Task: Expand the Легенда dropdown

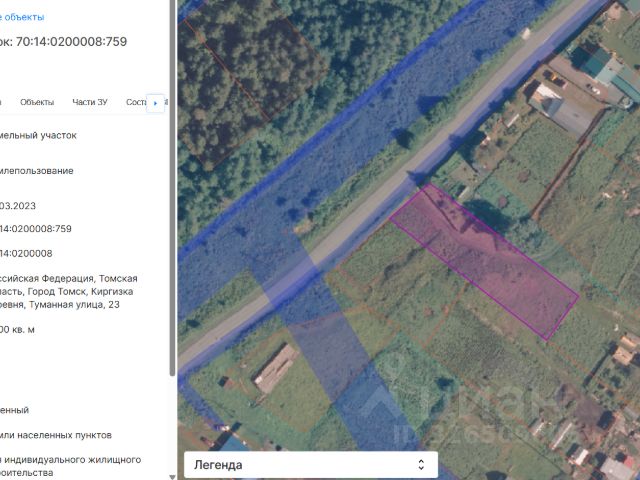Action: coord(311,464)
